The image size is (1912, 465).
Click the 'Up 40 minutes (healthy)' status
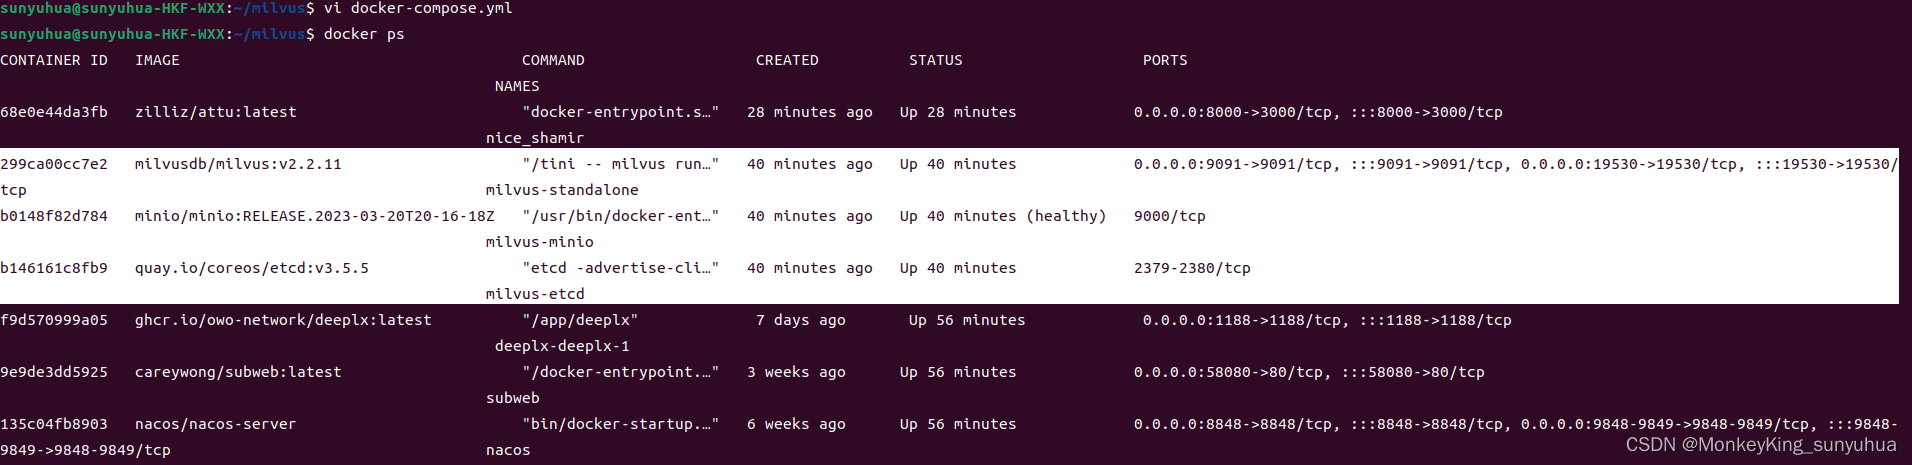click(x=1003, y=216)
